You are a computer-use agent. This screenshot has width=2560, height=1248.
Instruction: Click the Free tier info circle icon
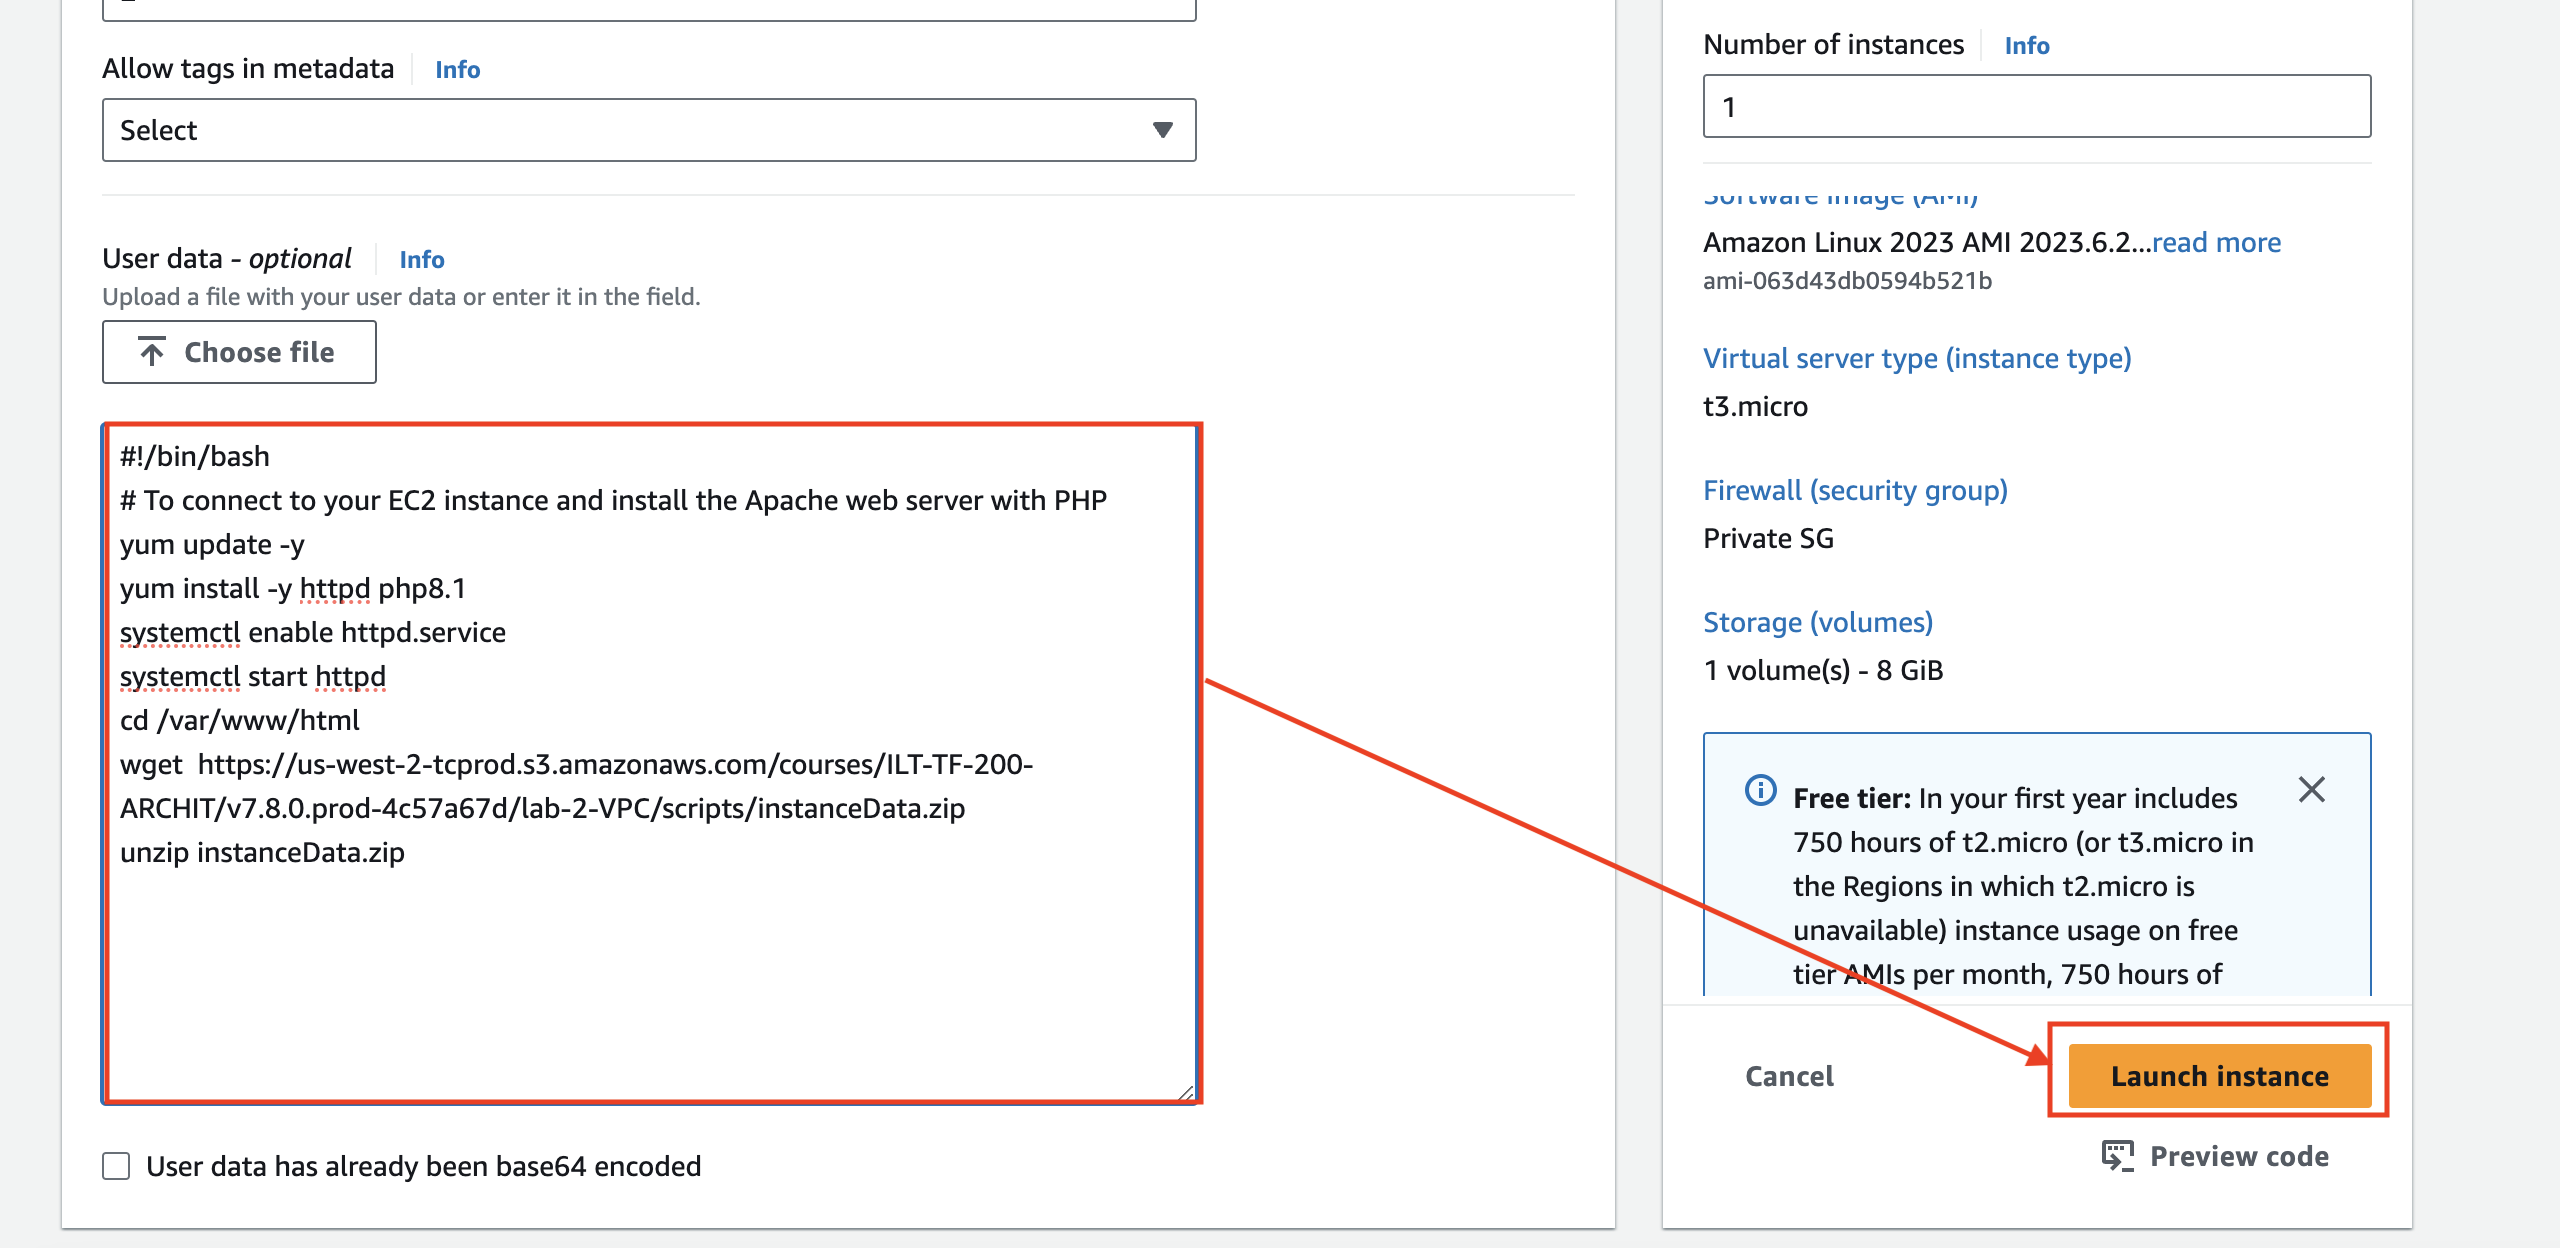1760,790
